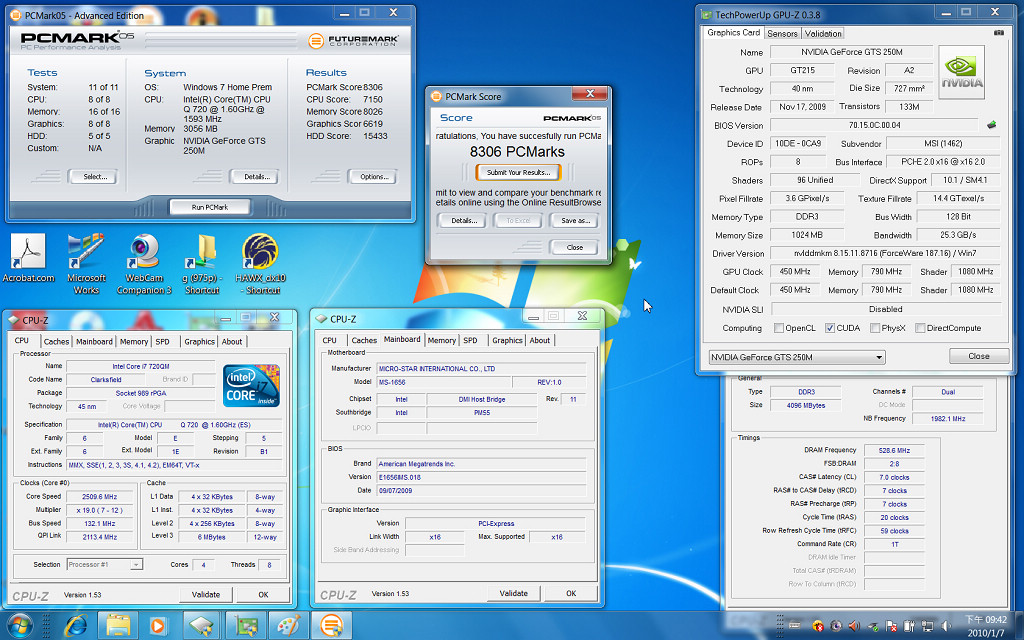This screenshot has width=1024, height=640.
Task: Click Details... under PCMark System
Action: pos(257,176)
